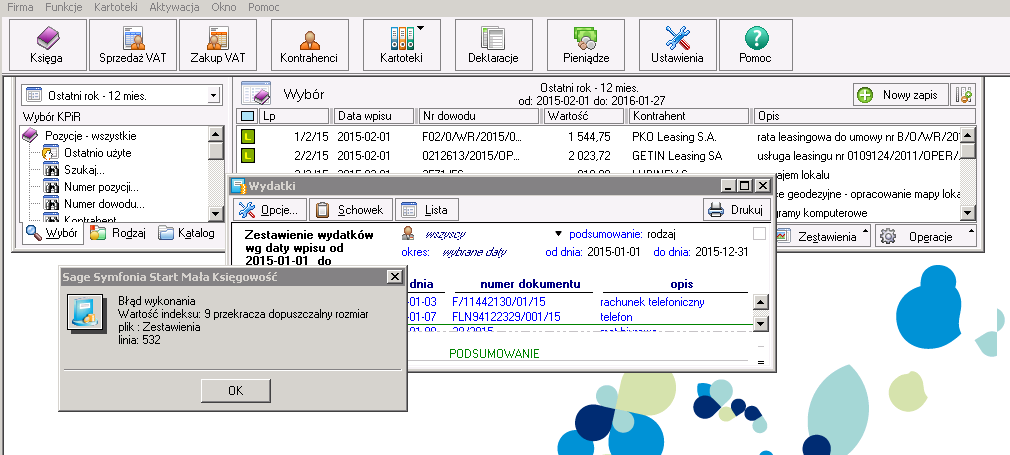Switch to the Rodzaj tab
This screenshot has height=455, width=1010.
tap(119, 233)
